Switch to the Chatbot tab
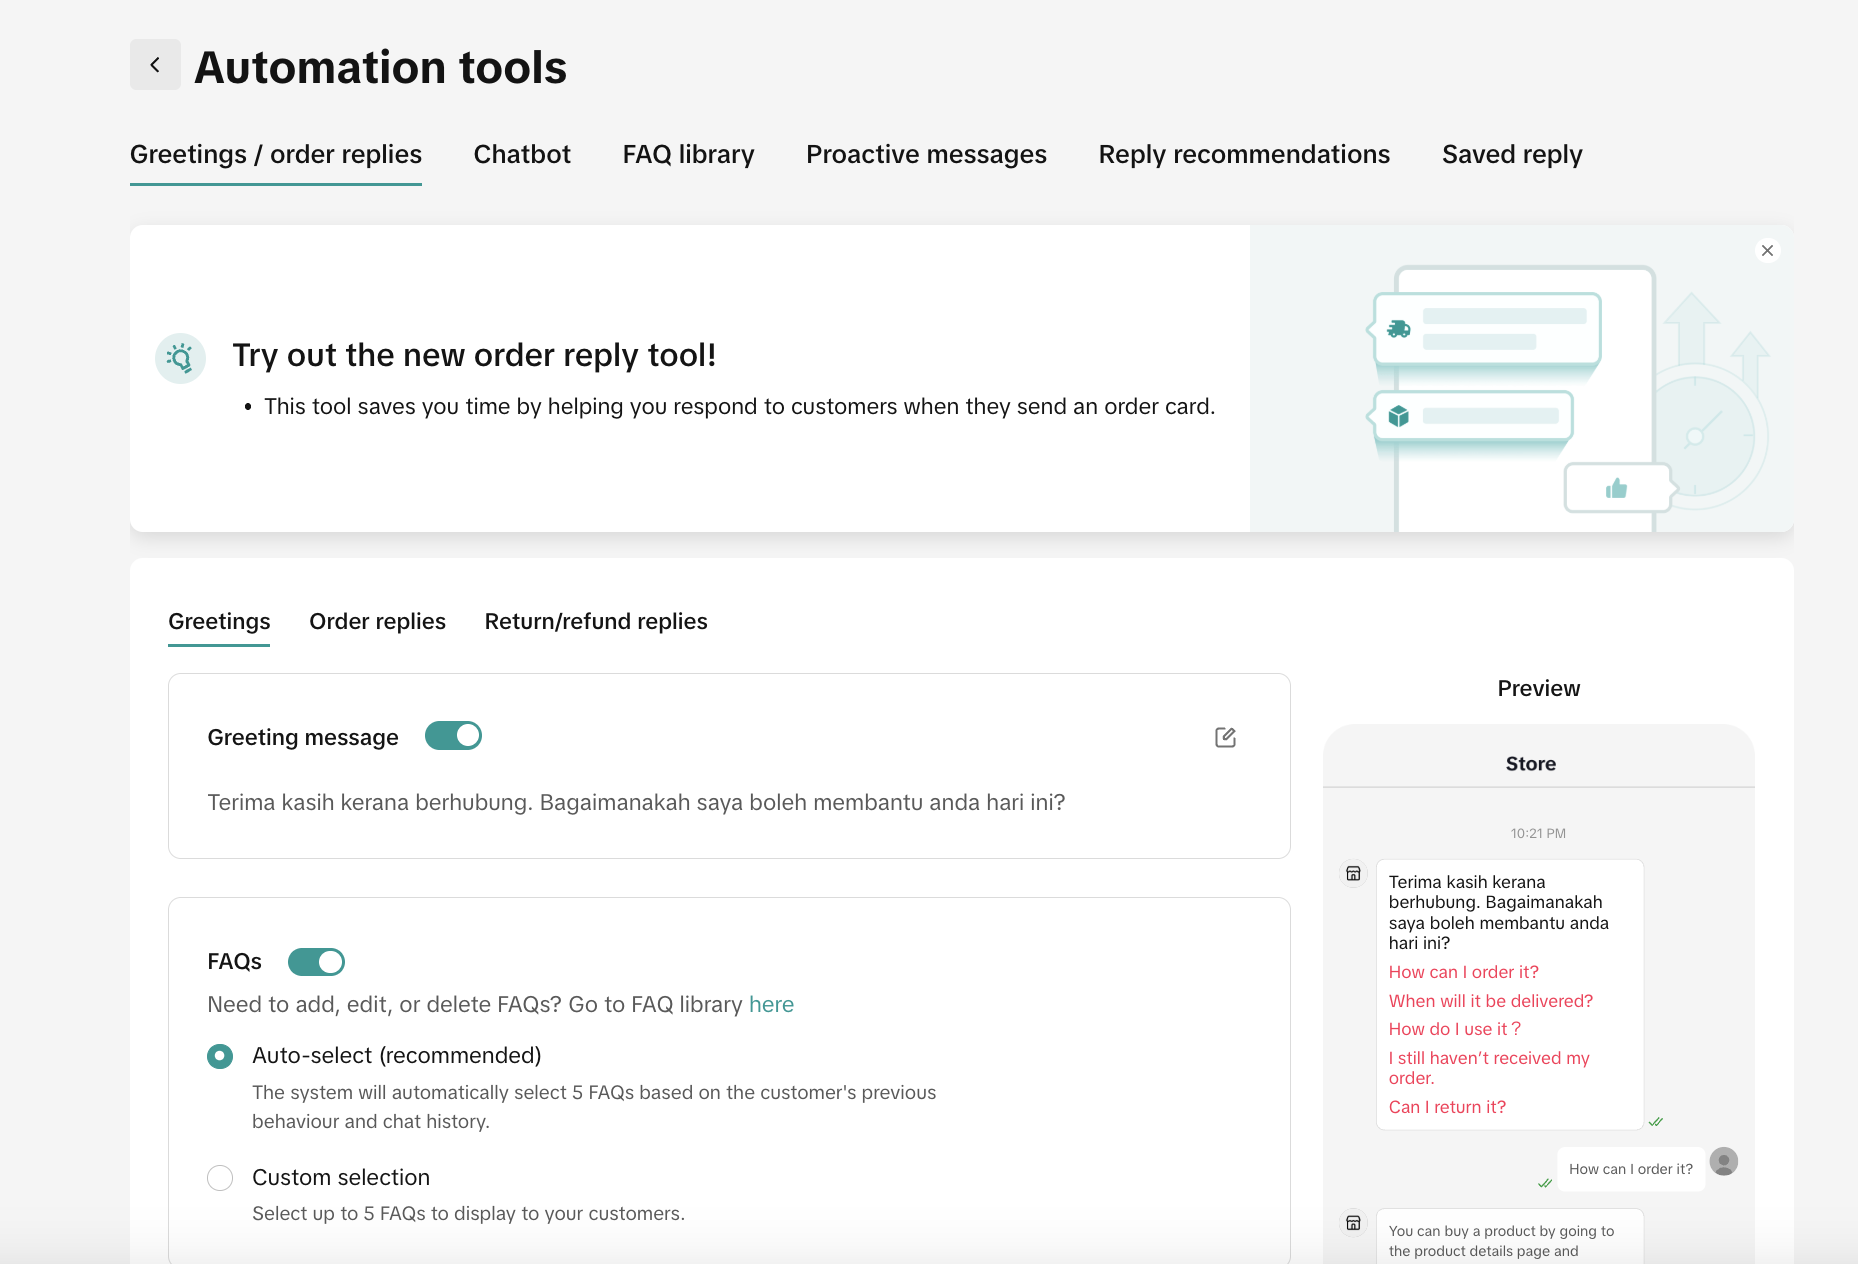Screen dimensions: 1858x1264 [x=522, y=155]
